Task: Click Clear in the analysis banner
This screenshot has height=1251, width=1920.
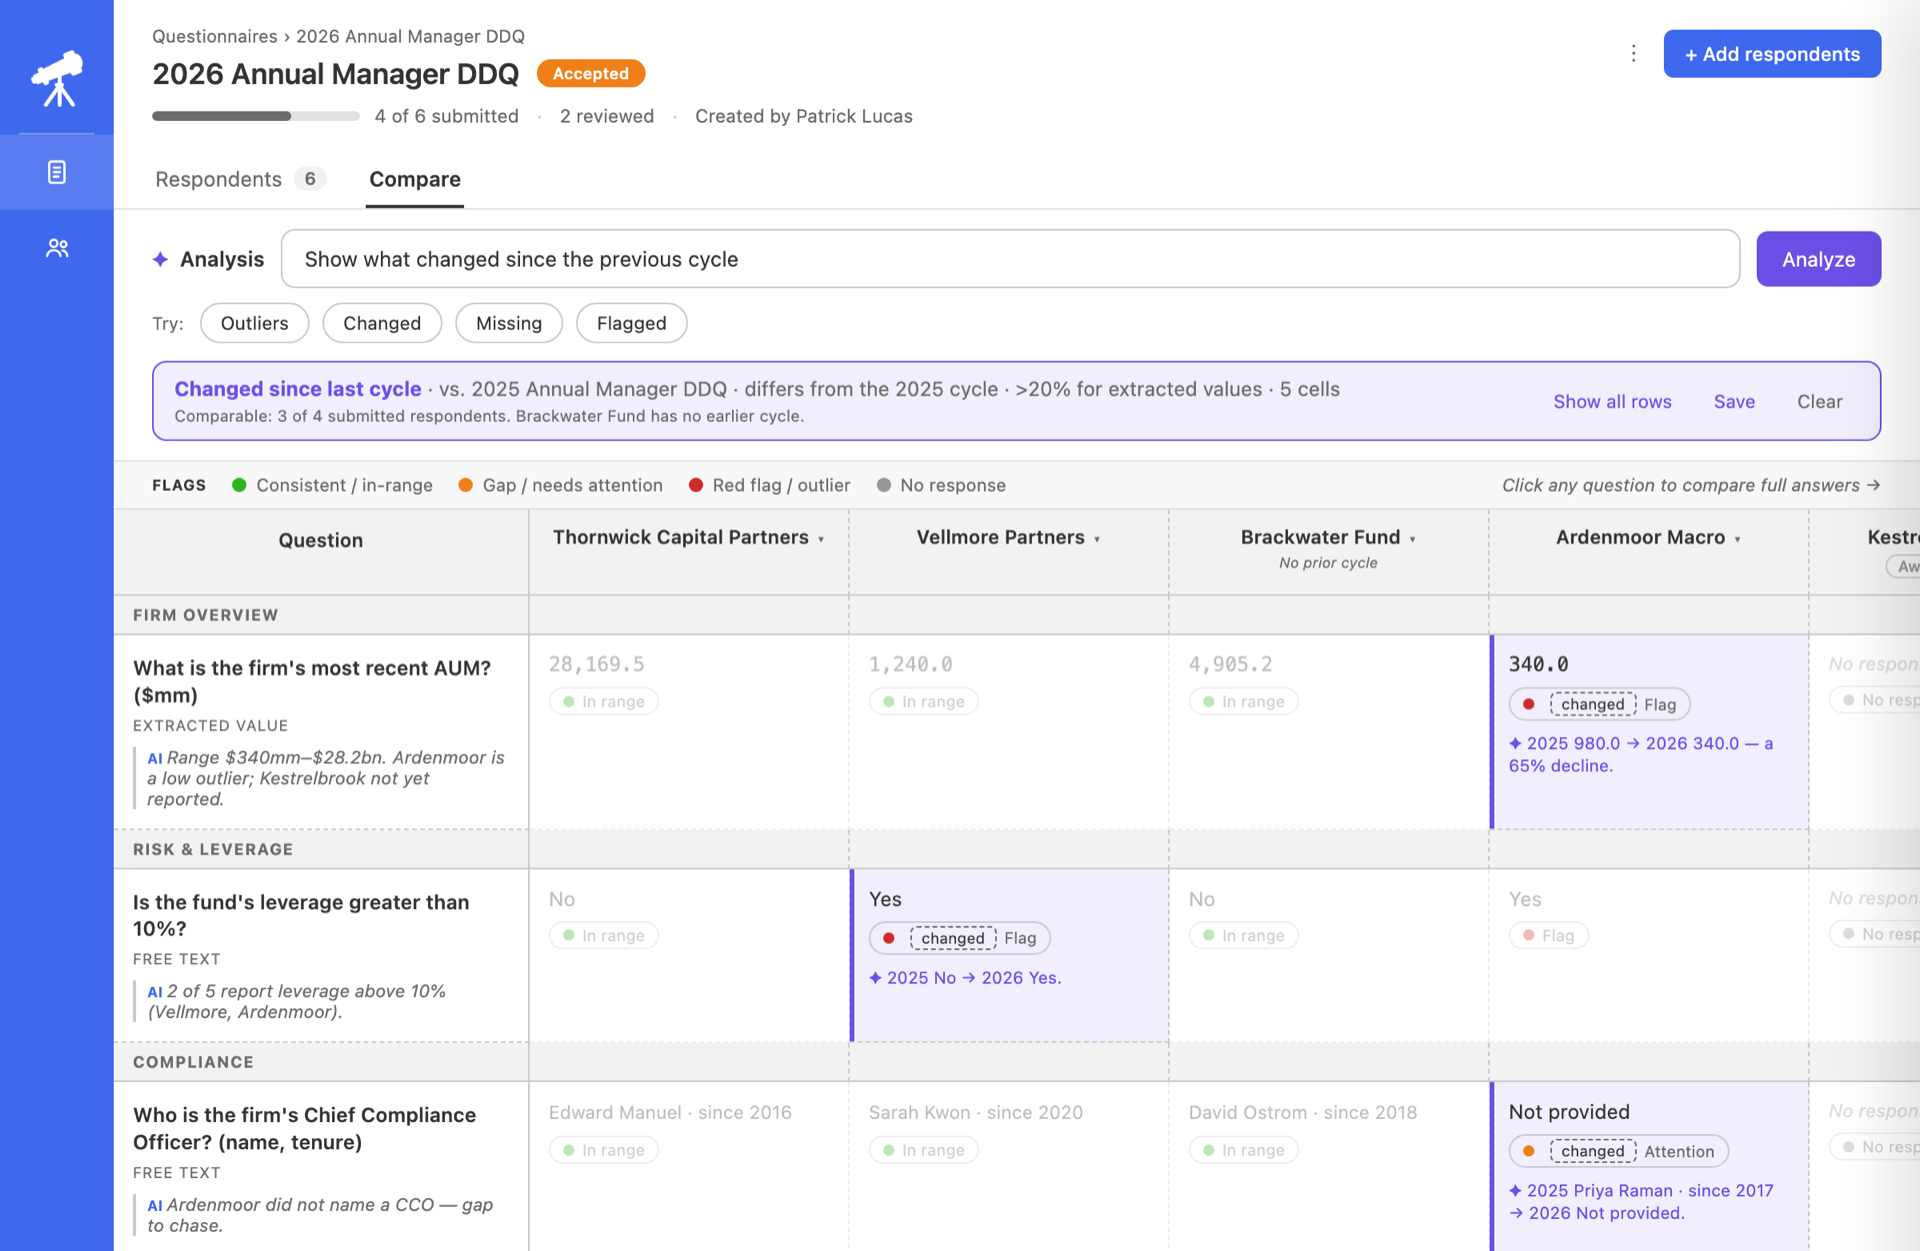Action: 1819,401
